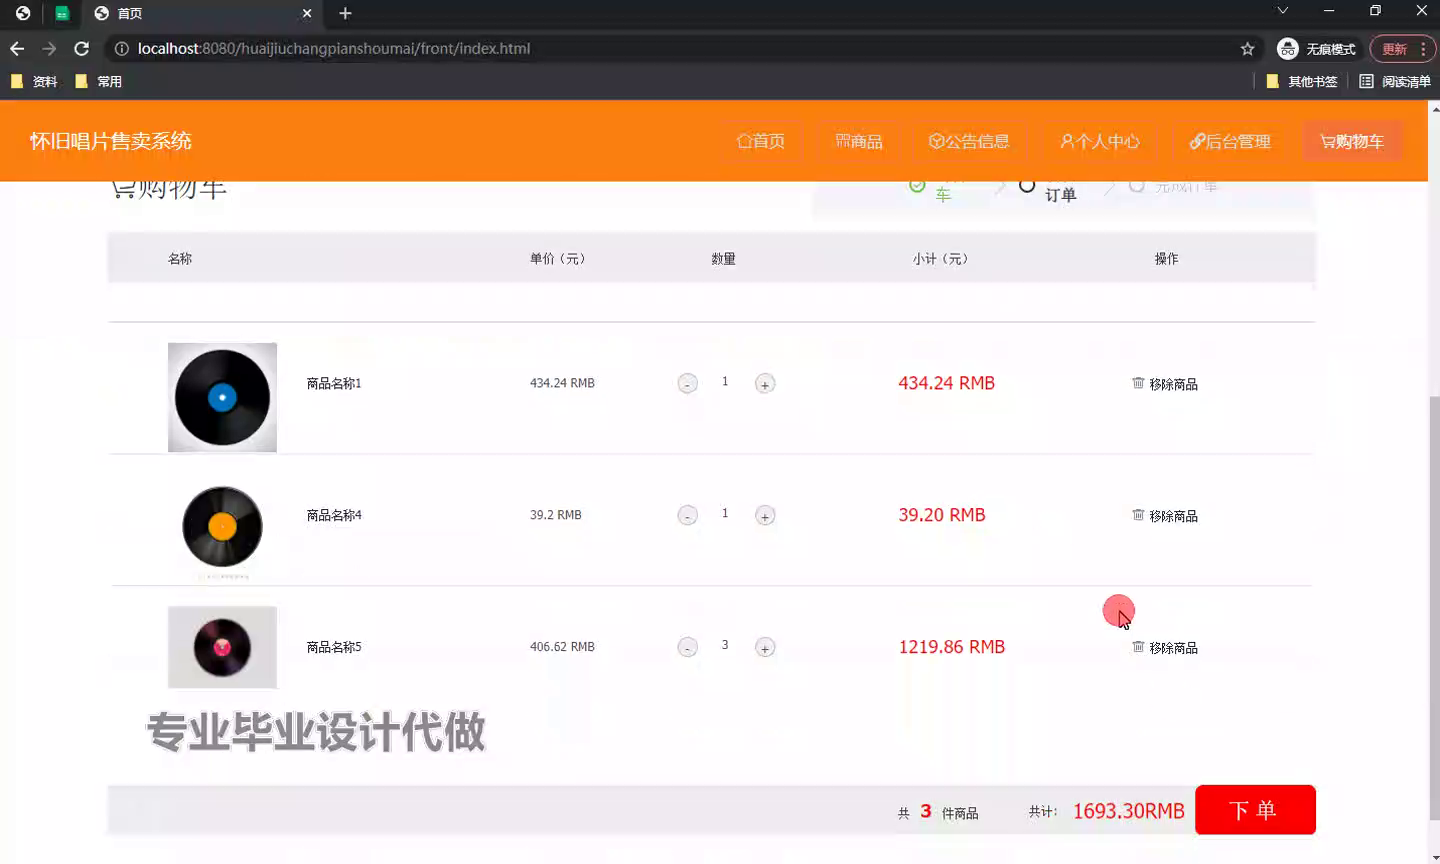Increase quantity of 商品名称5
The width and height of the screenshot is (1440, 864).
(x=765, y=648)
